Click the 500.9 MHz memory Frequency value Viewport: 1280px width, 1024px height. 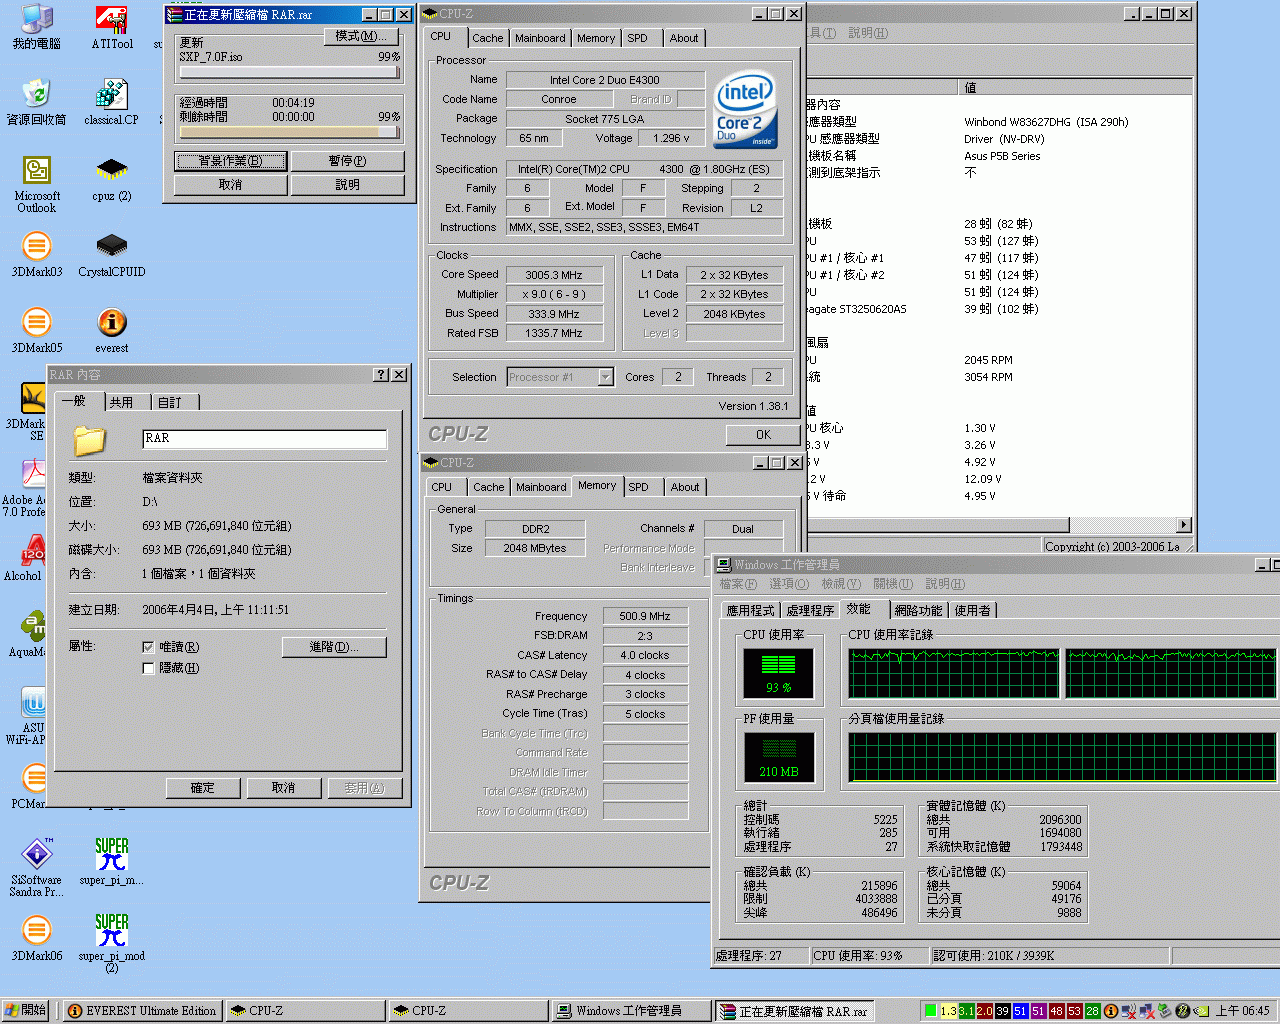645,616
